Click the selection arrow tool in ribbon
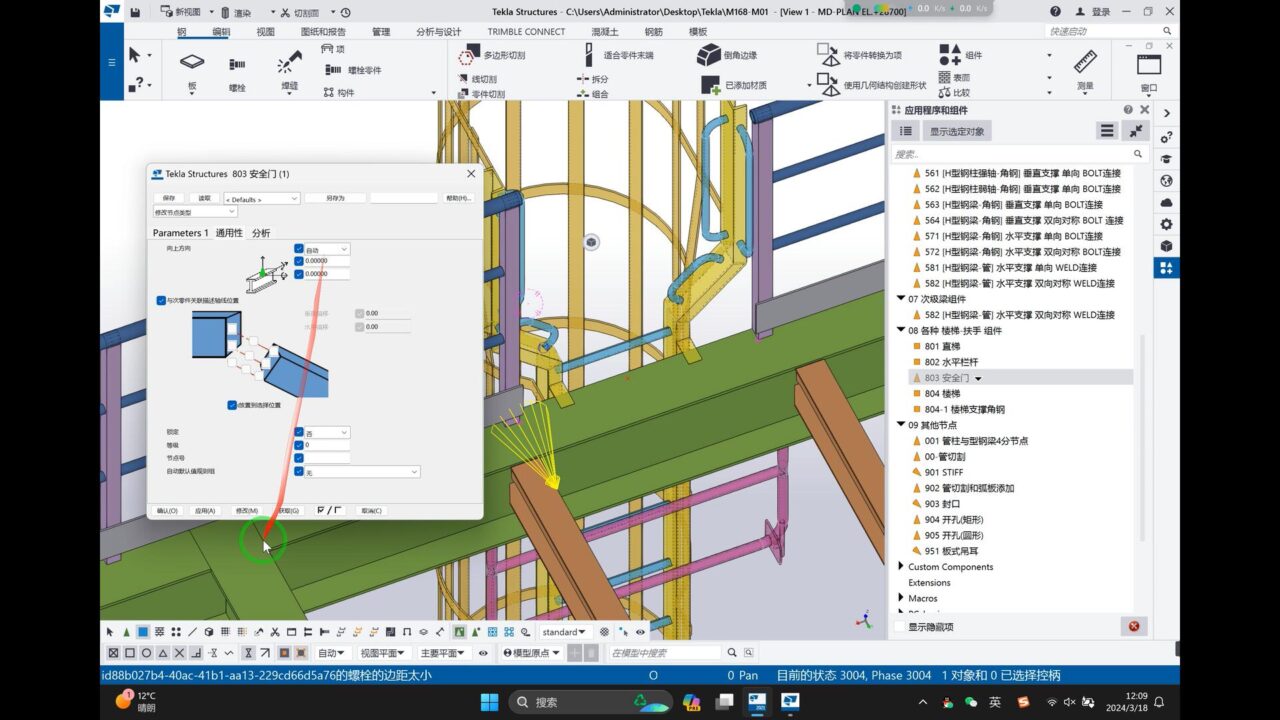Screen dimensions: 1280x720 point(135,54)
